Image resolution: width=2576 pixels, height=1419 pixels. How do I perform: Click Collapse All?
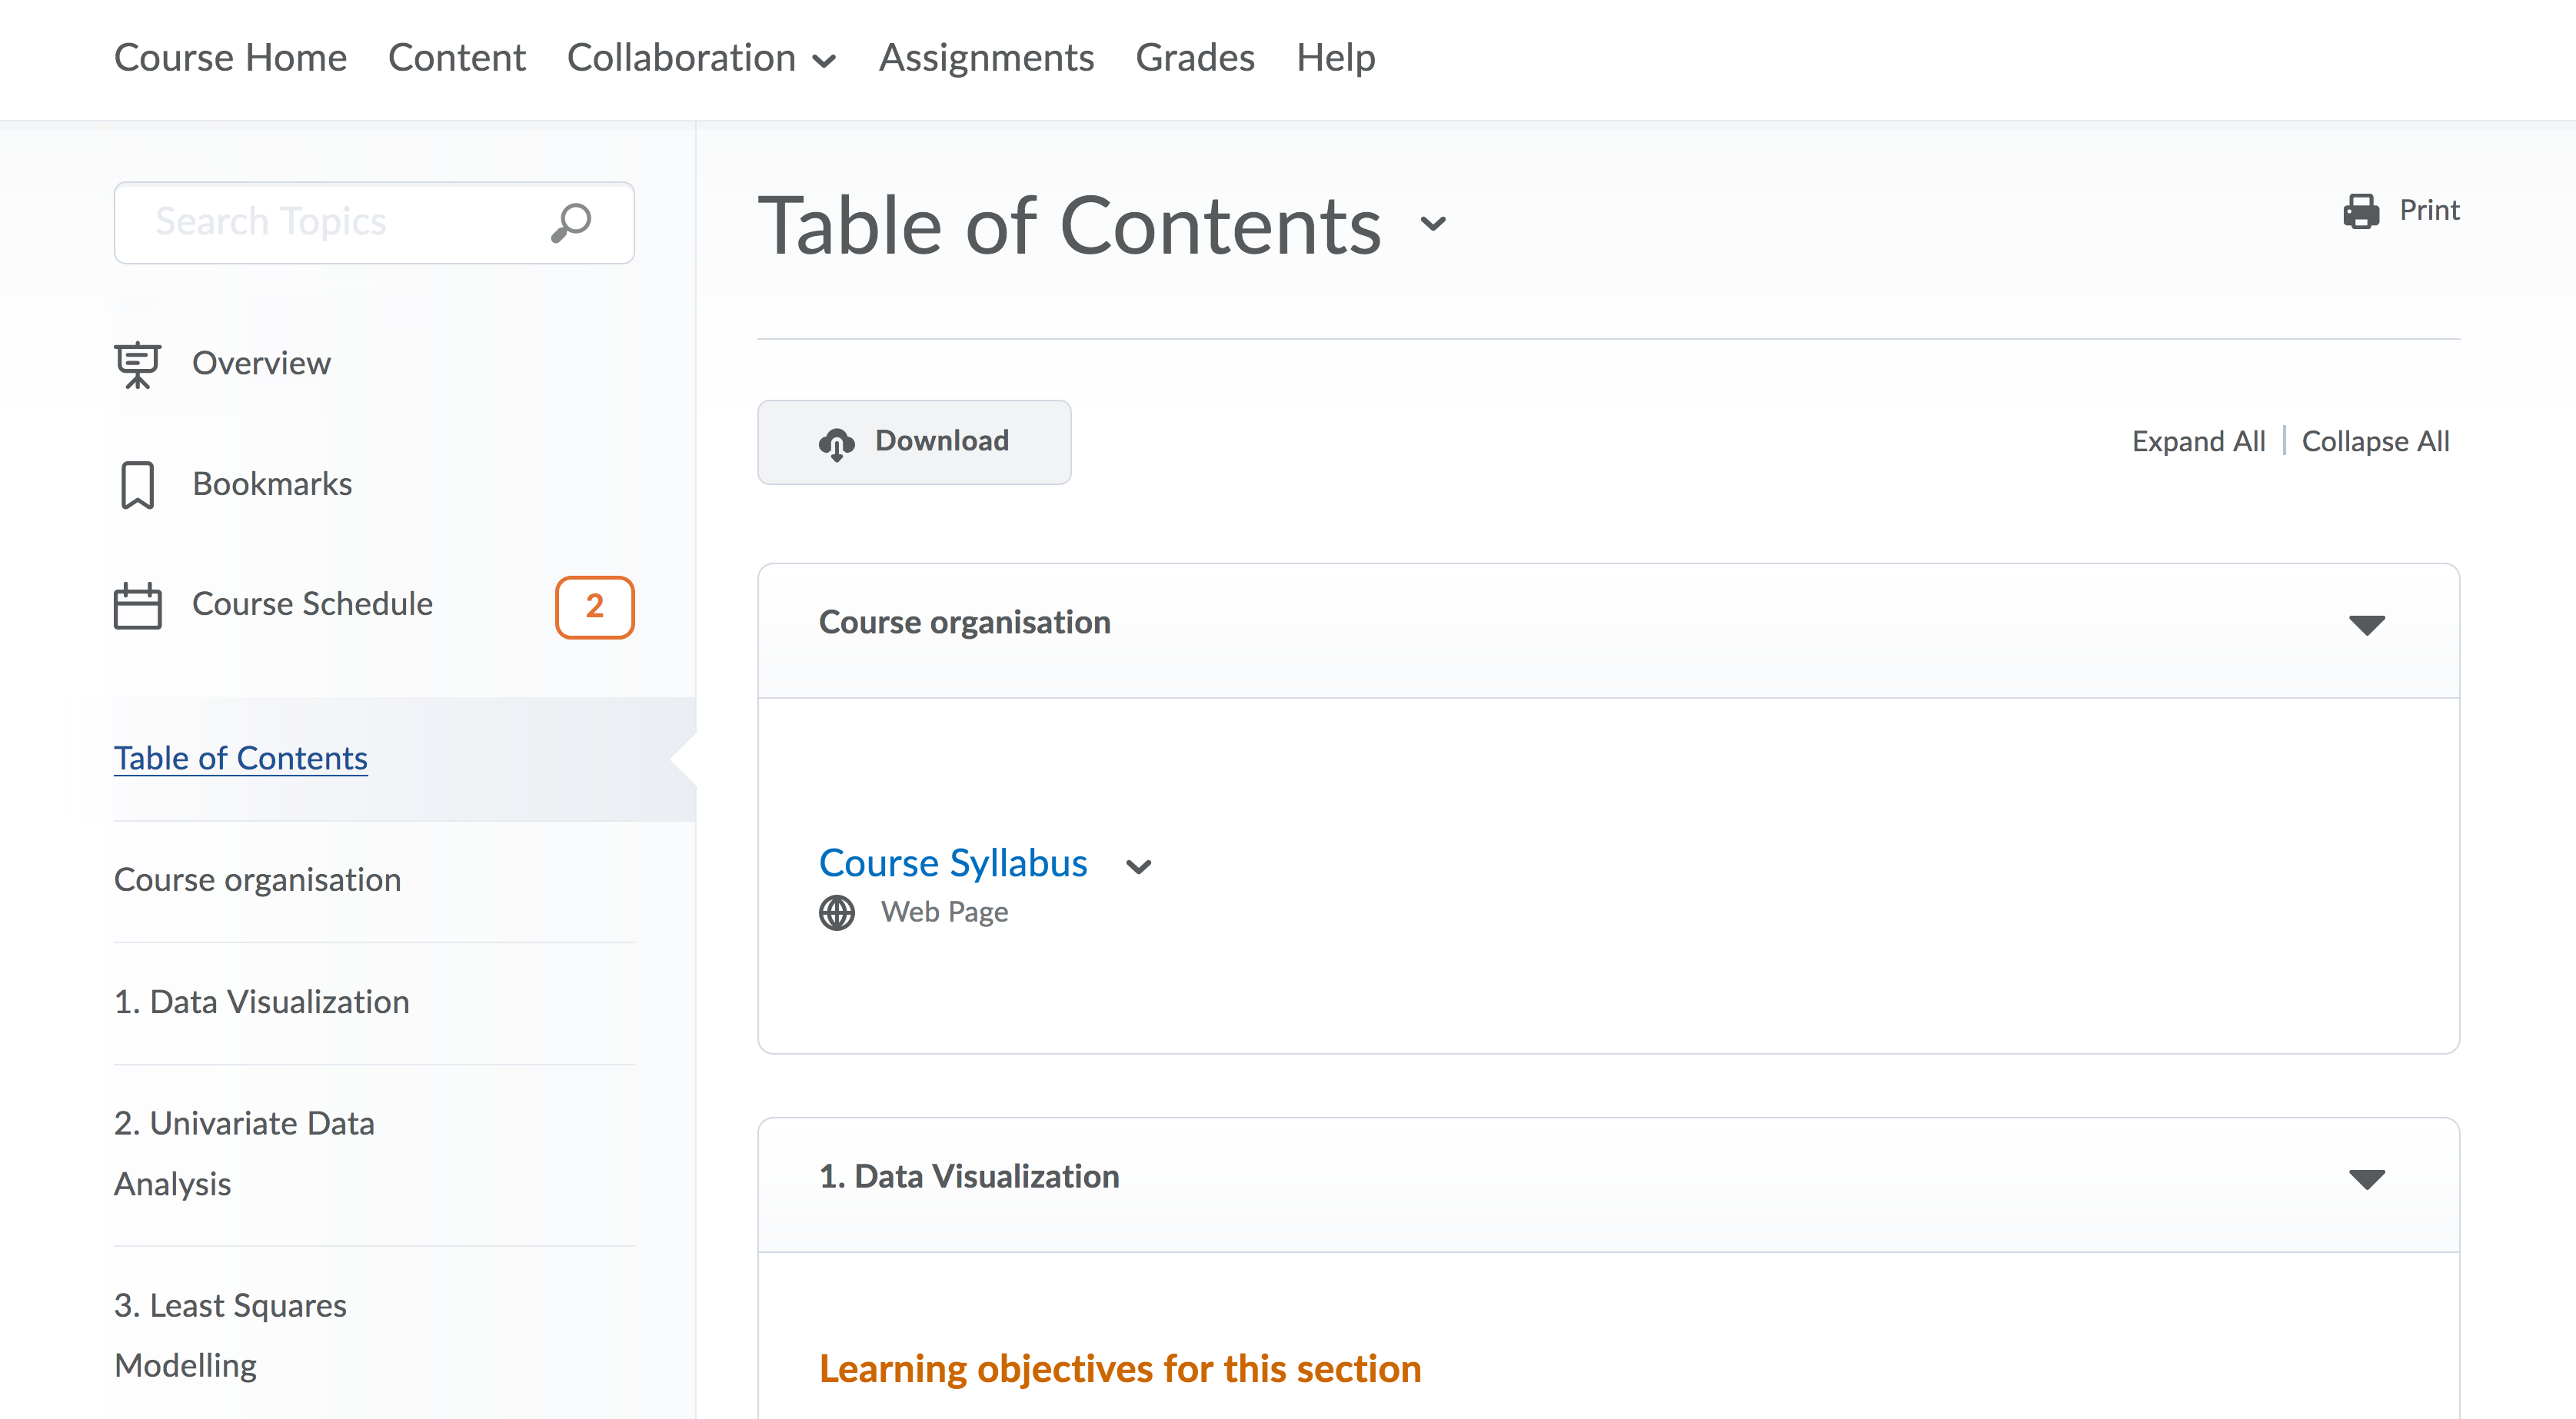pyautogui.click(x=2375, y=441)
